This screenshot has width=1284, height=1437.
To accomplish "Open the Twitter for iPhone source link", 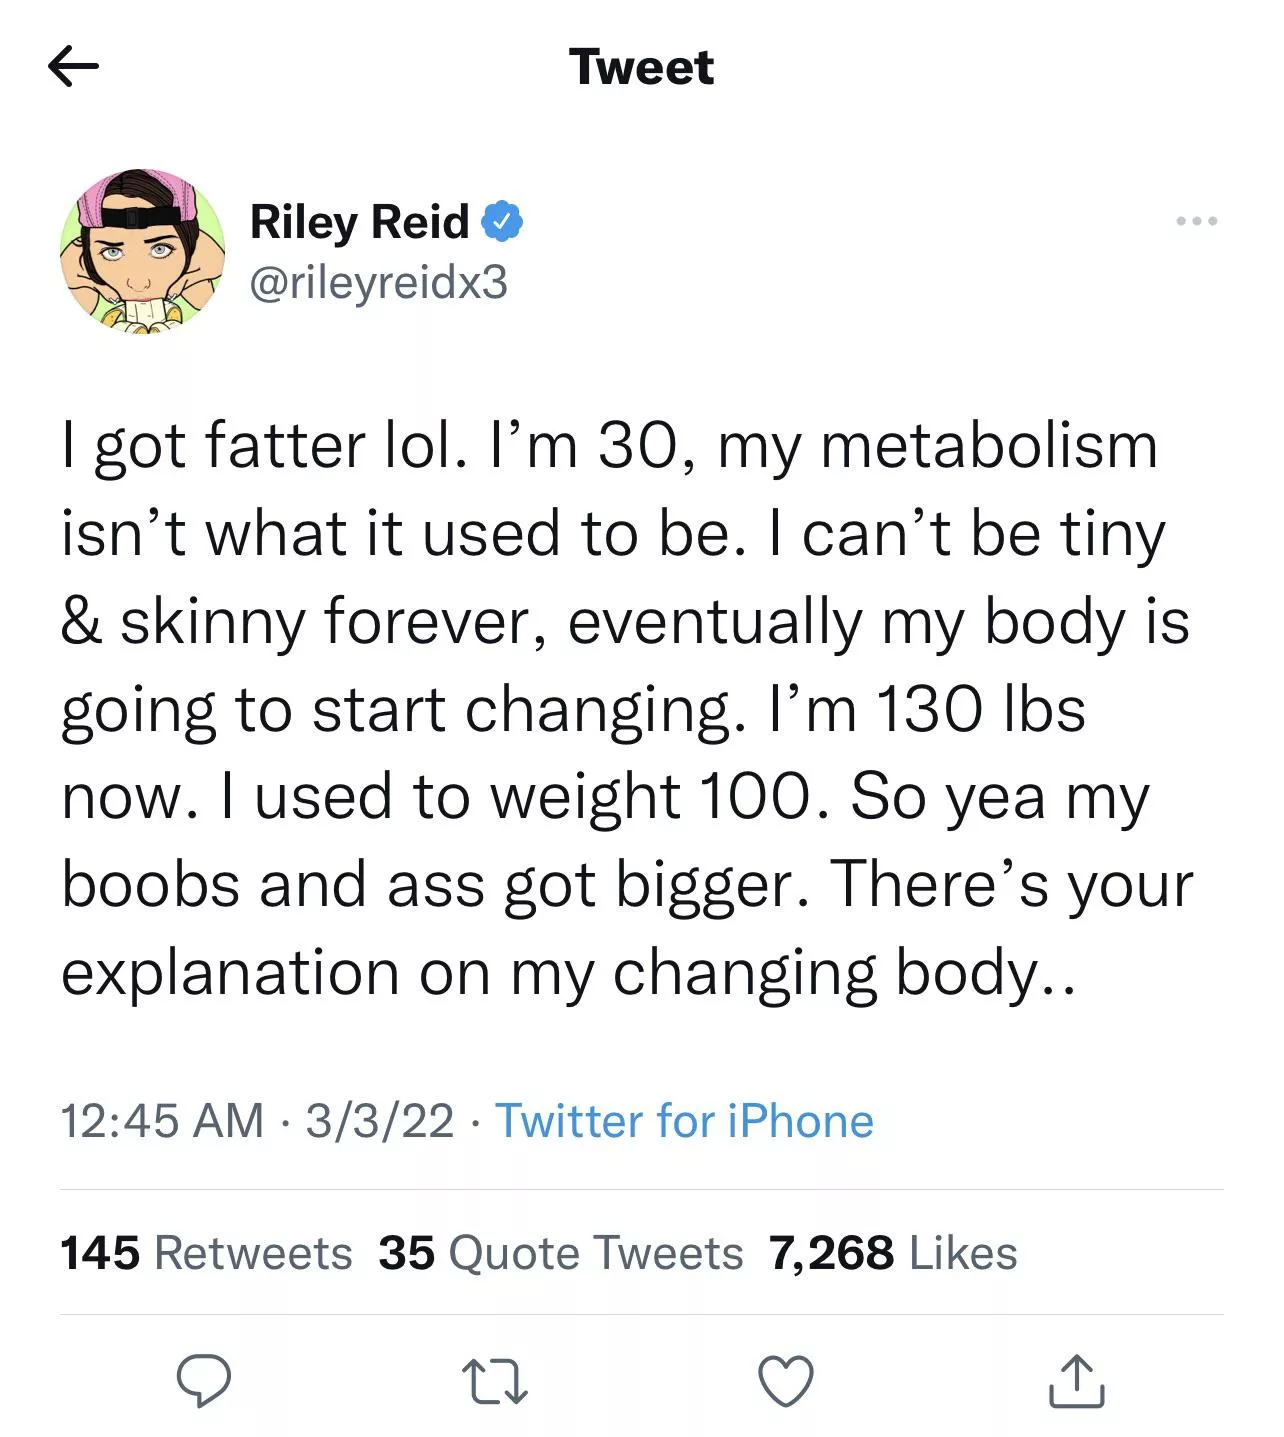I will click(x=685, y=1122).
